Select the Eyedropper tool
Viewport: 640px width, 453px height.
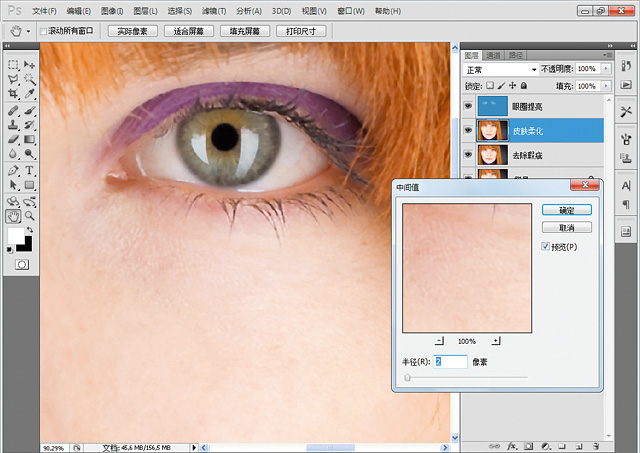coord(29,94)
